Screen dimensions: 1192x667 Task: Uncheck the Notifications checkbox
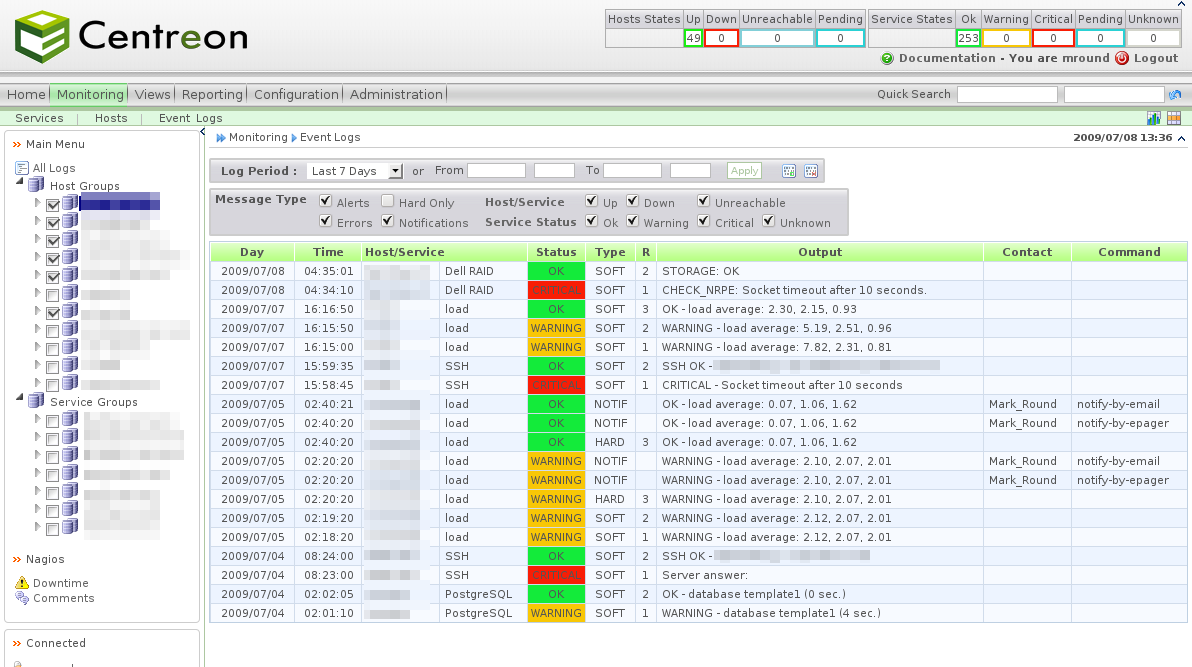388,222
